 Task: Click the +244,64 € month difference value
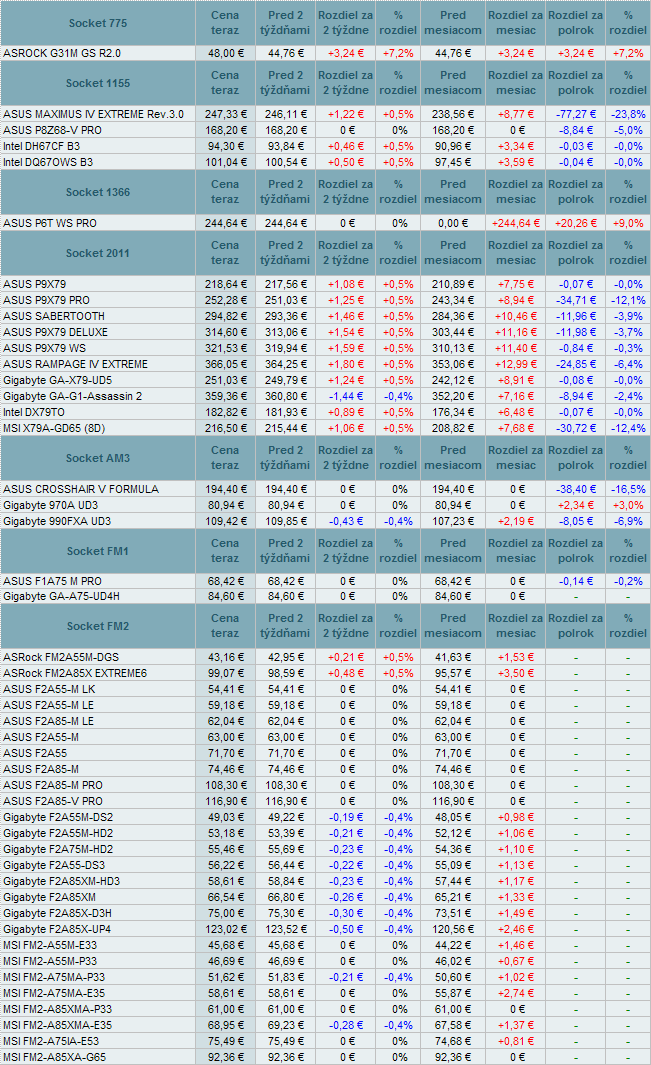[x=515, y=223]
